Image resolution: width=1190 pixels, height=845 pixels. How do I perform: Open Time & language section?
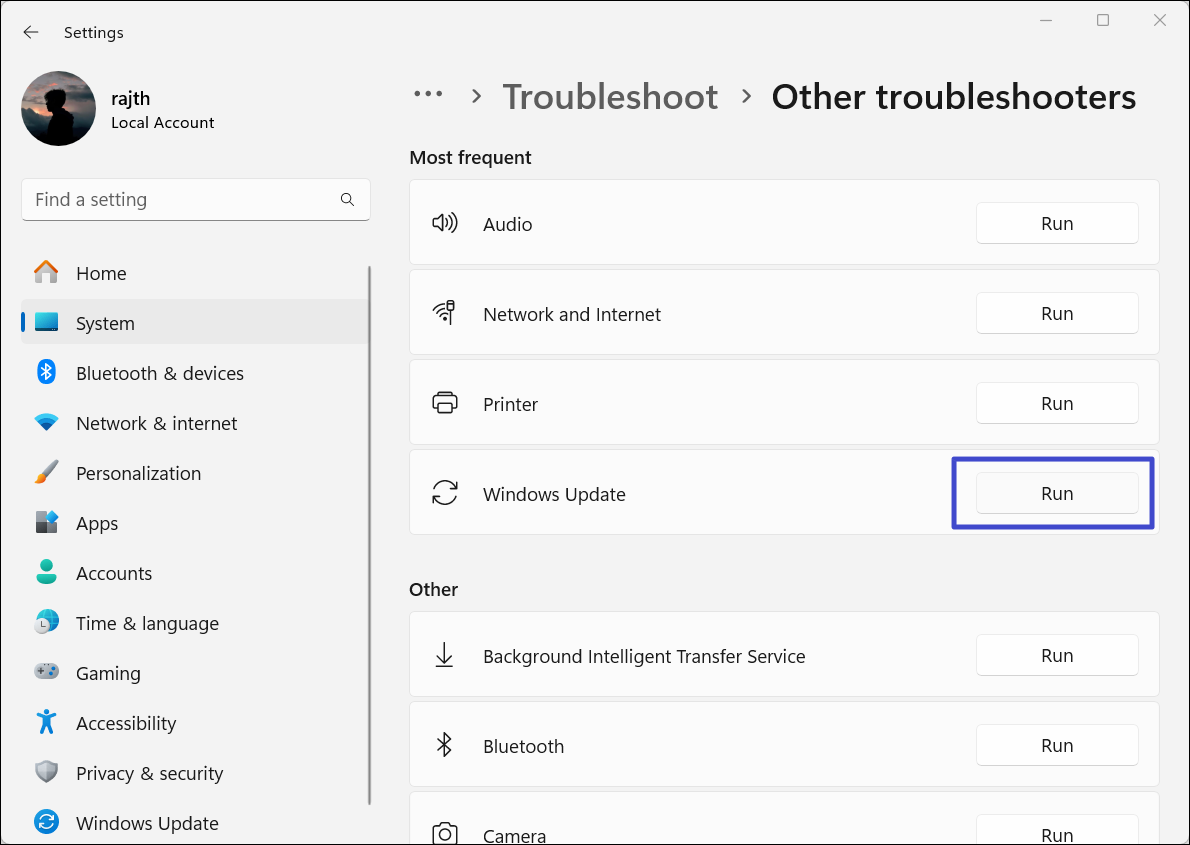(x=147, y=623)
